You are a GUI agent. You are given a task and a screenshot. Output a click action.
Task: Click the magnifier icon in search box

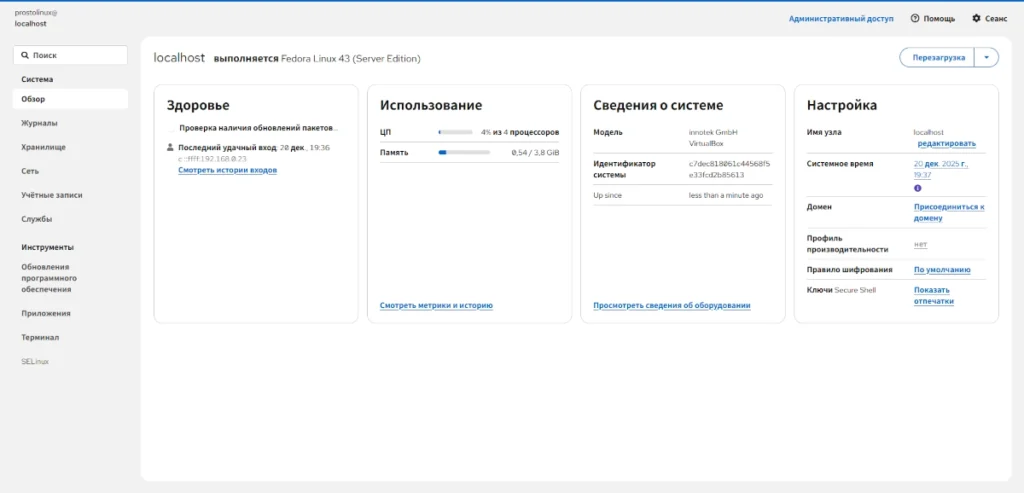pyautogui.click(x=25, y=56)
